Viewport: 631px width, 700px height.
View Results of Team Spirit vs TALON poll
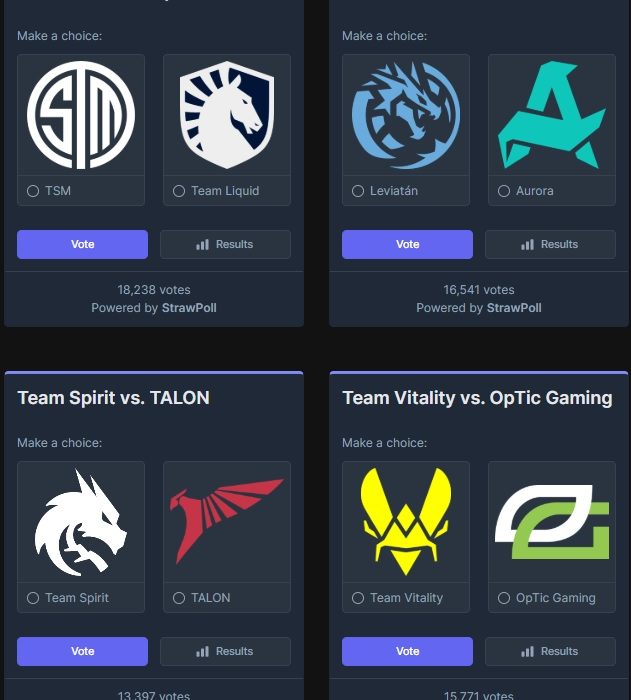click(226, 651)
